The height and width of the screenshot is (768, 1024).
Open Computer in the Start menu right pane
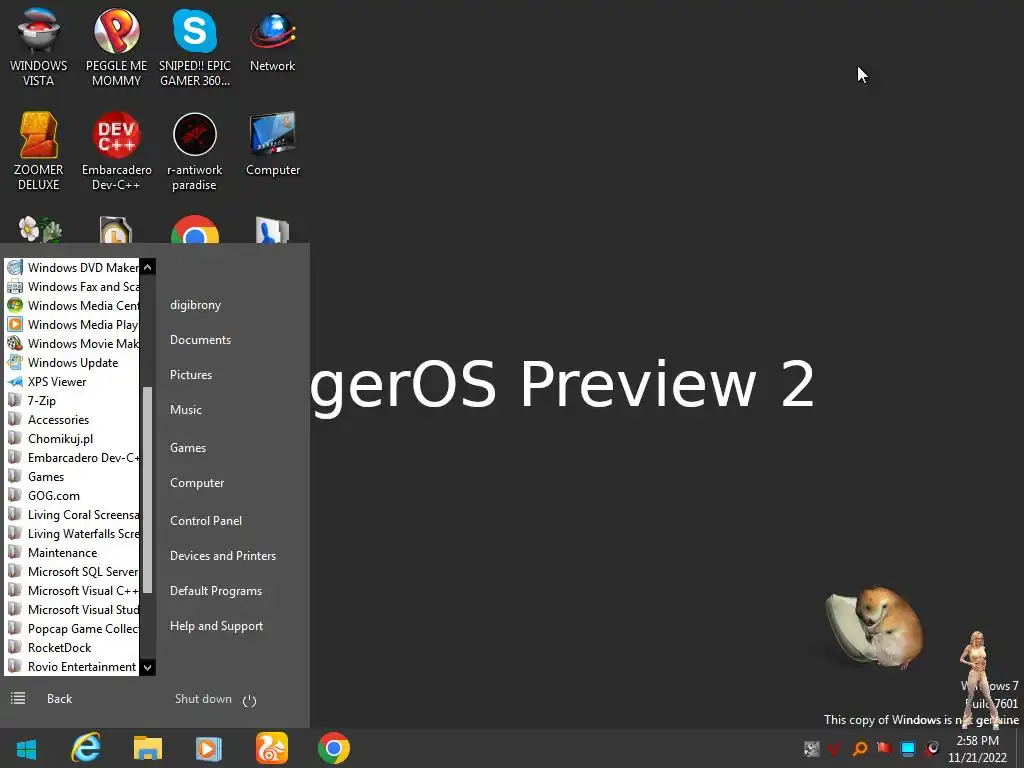(x=197, y=483)
